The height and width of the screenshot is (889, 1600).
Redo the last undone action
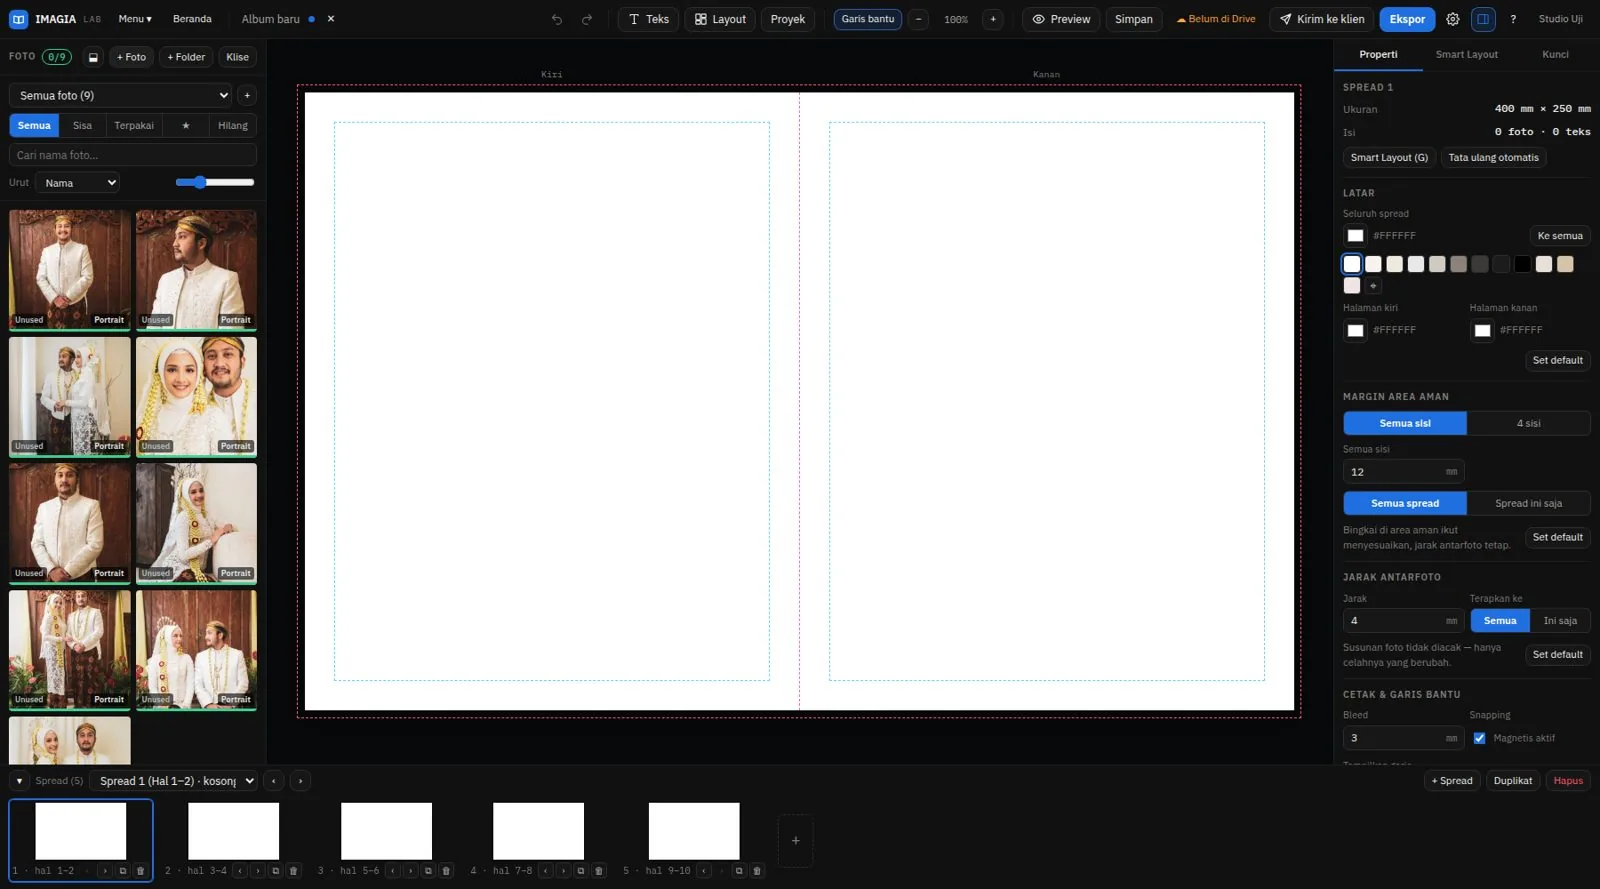pos(587,19)
